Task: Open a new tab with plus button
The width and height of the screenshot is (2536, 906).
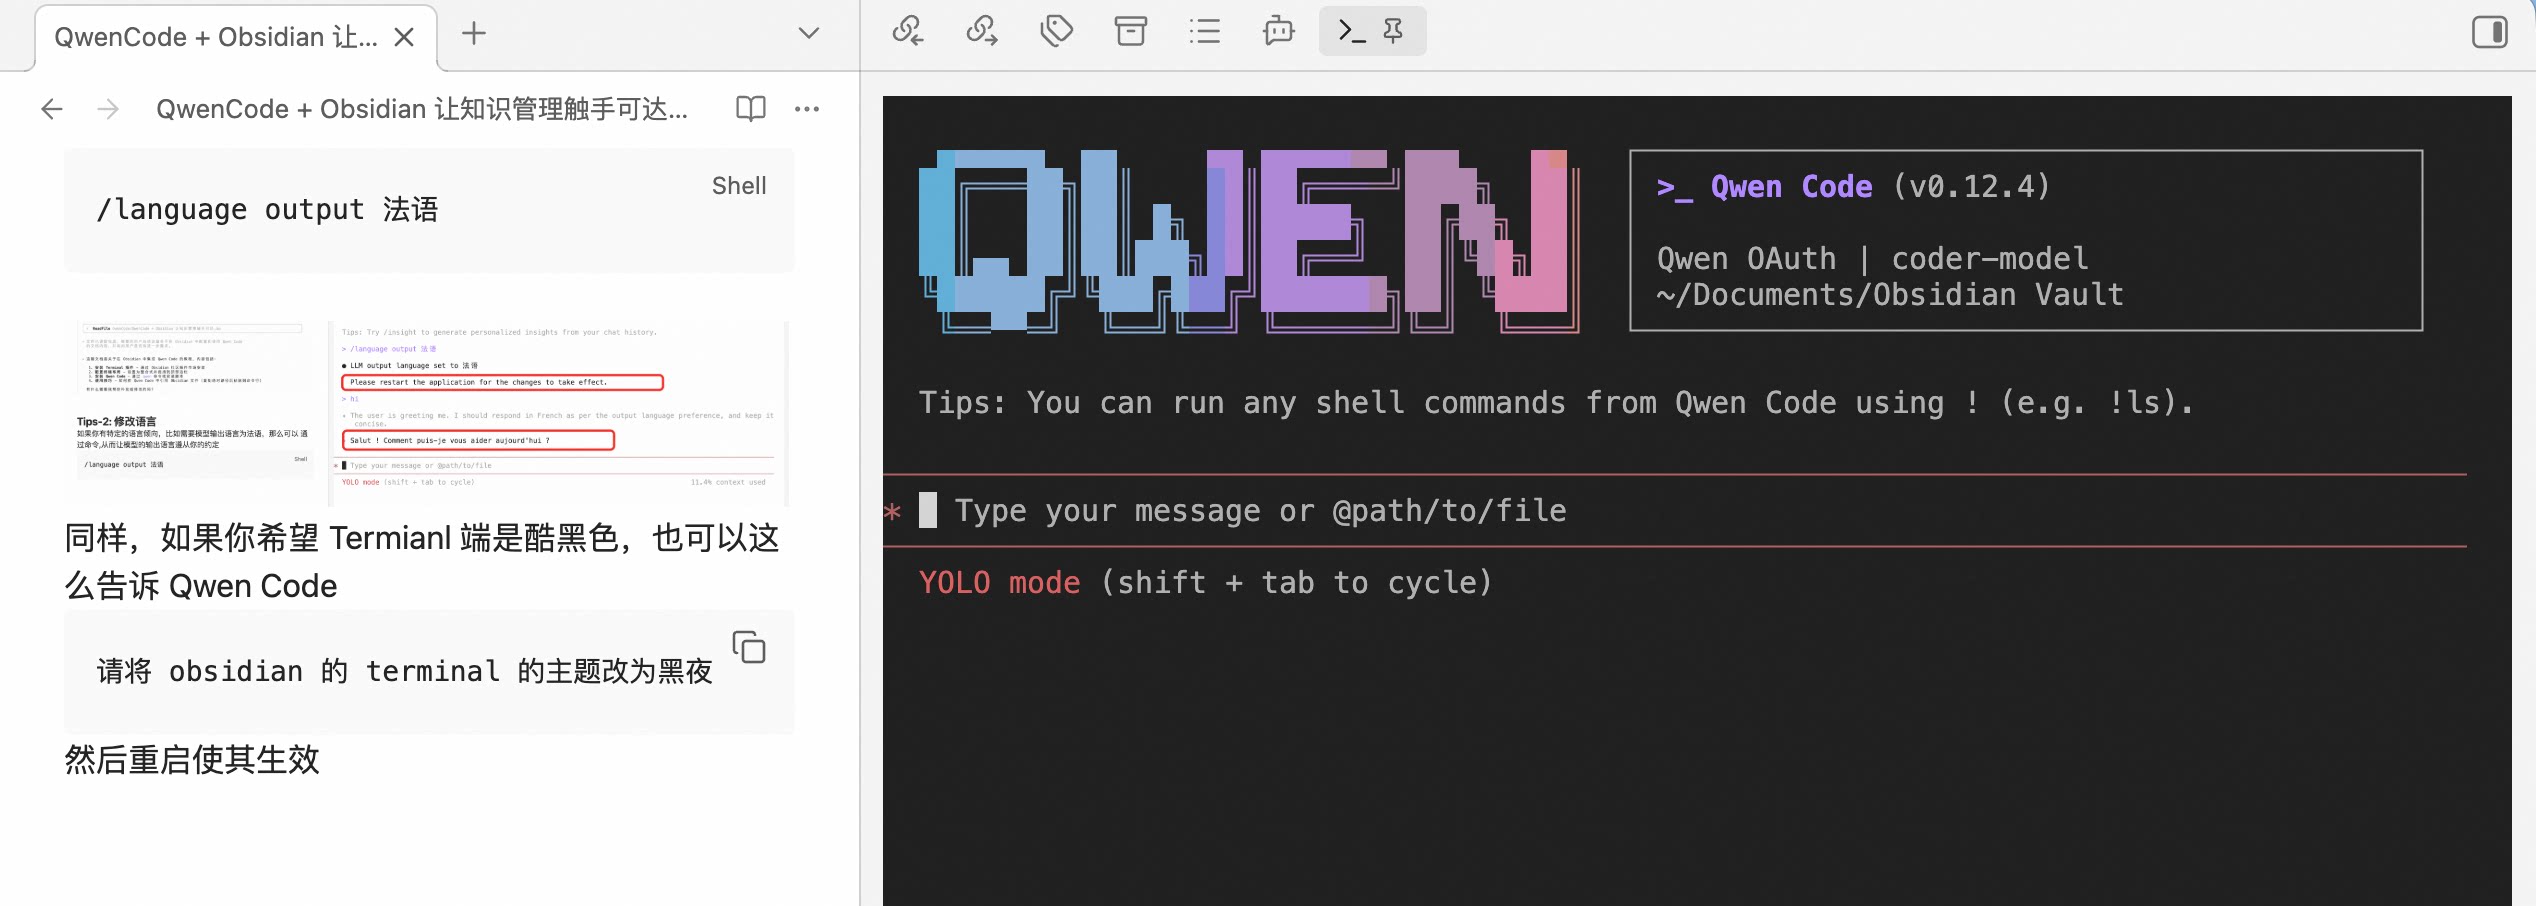Action: pyautogui.click(x=474, y=34)
